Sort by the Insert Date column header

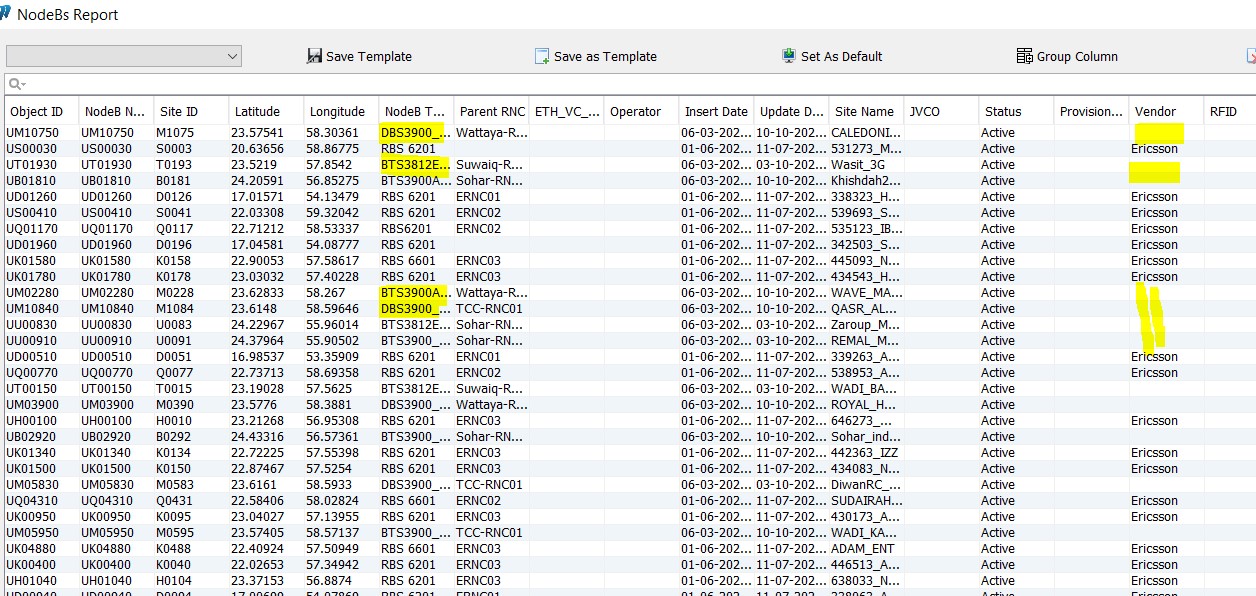pos(715,112)
